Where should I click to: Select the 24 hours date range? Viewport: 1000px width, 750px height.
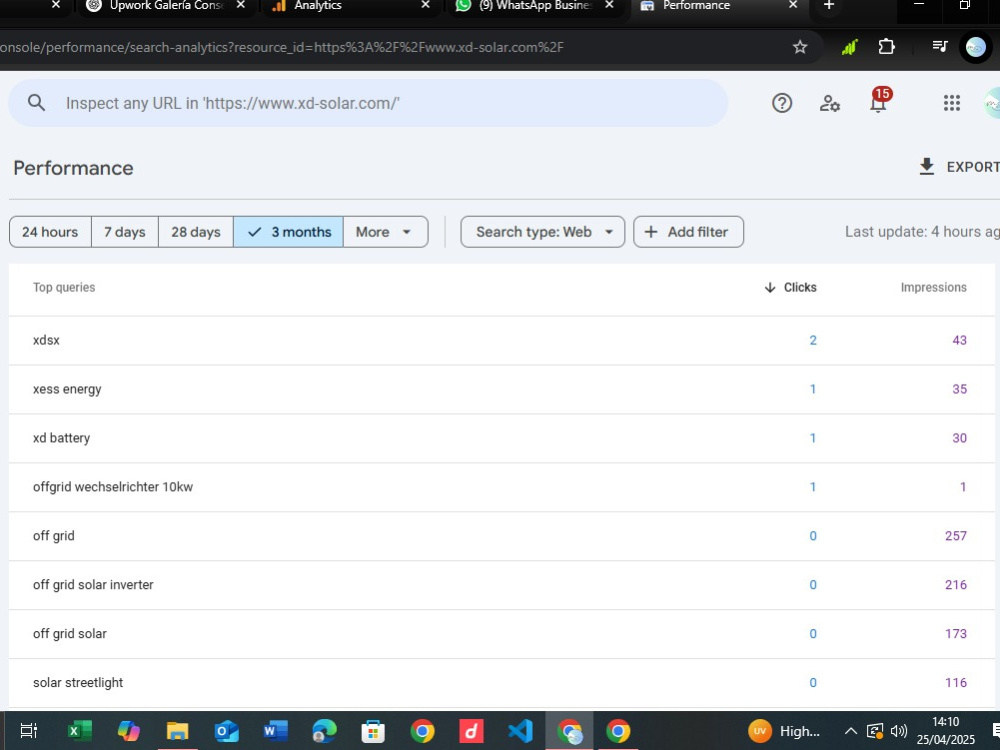coord(50,232)
